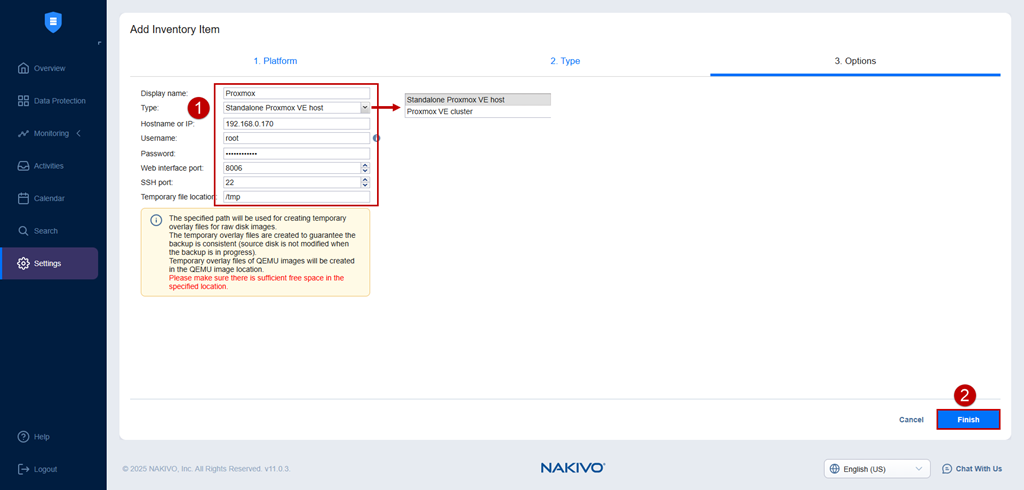The width and height of the screenshot is (1024, 490).
Task: Go to Data Protection section
Action: tap(52, 101)
